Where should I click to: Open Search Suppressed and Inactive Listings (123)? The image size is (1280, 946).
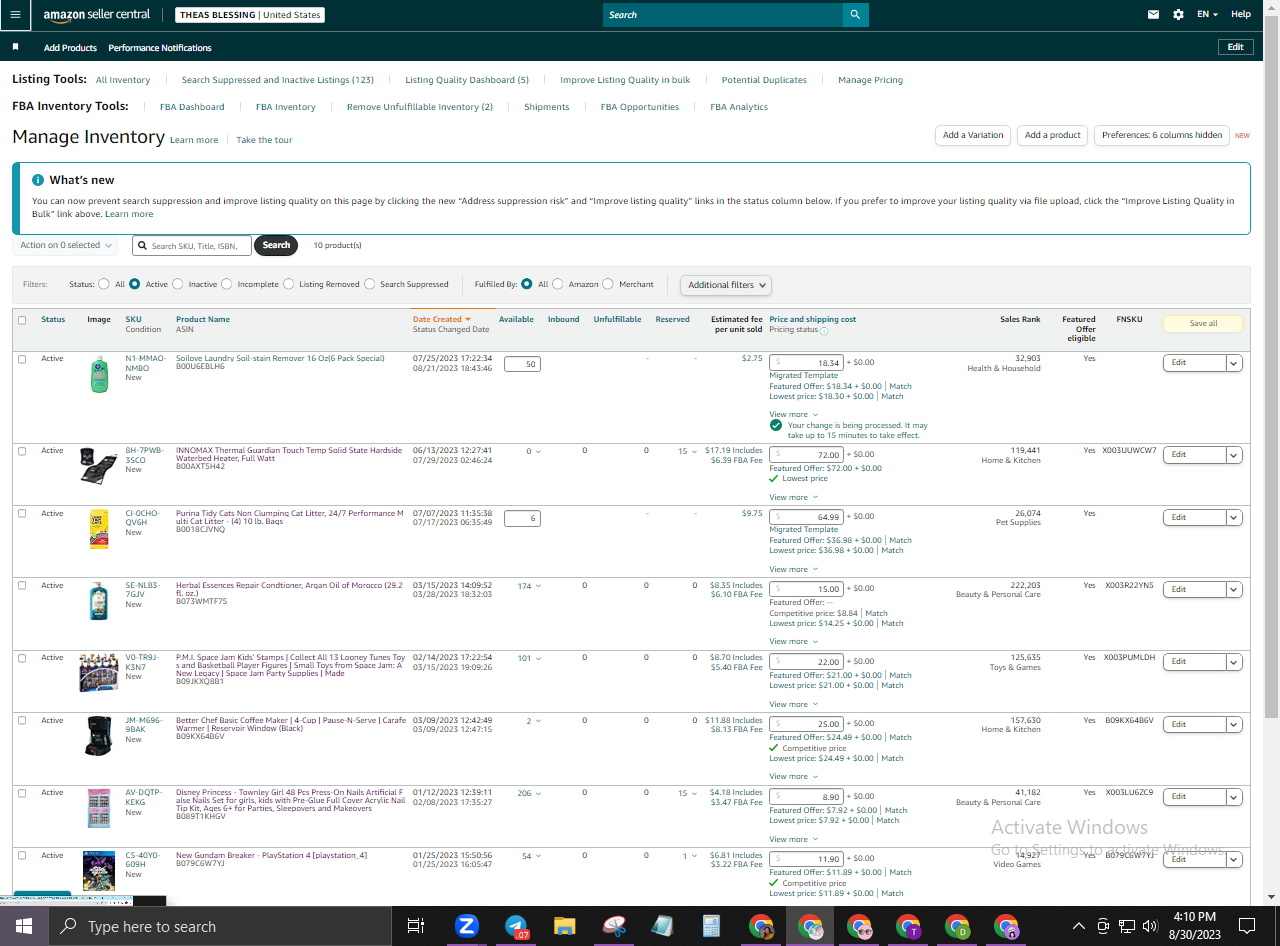[278, 80]
